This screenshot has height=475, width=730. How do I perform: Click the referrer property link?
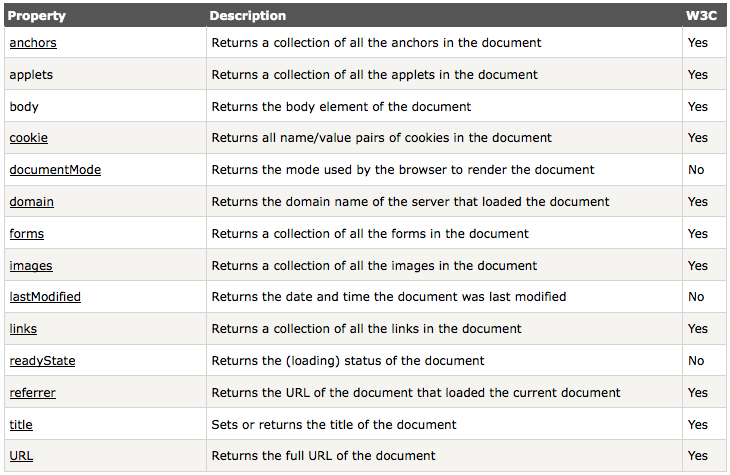click(x=33, y=393)
